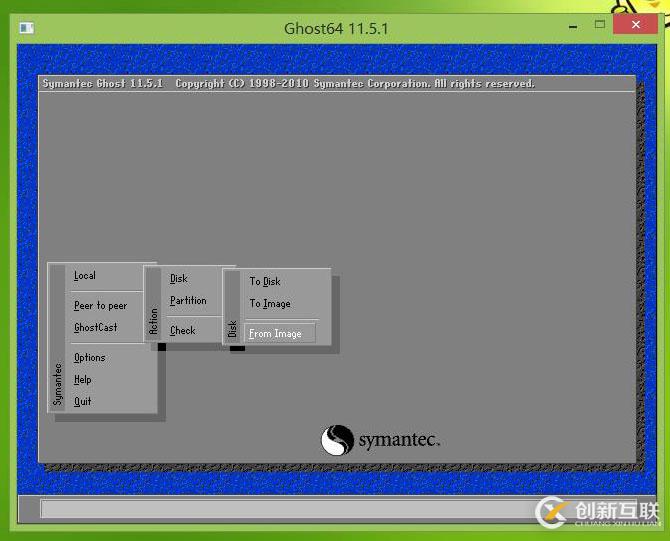Select Quit to exit Ghost

[82, 401]
